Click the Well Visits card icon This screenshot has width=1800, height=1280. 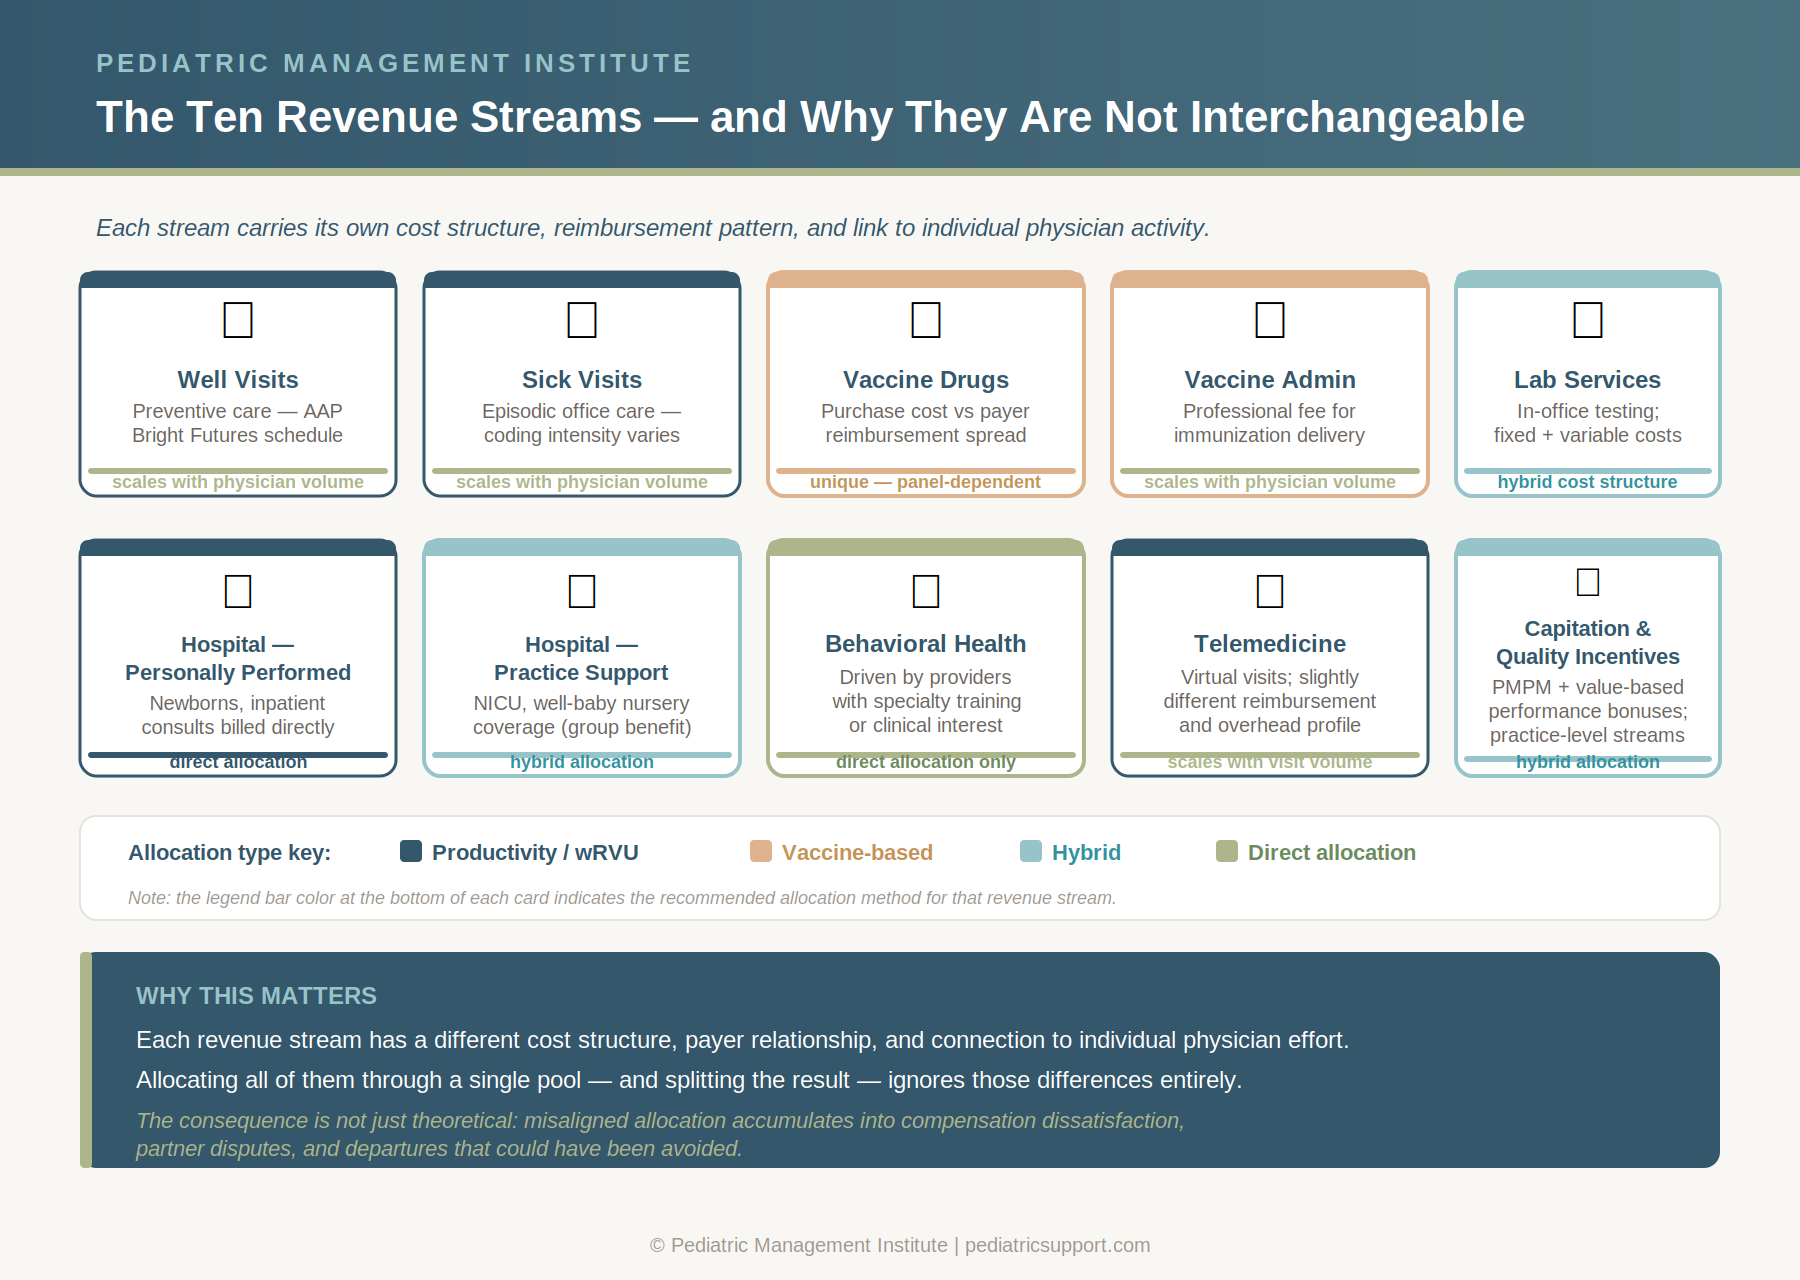coord(237,321)
